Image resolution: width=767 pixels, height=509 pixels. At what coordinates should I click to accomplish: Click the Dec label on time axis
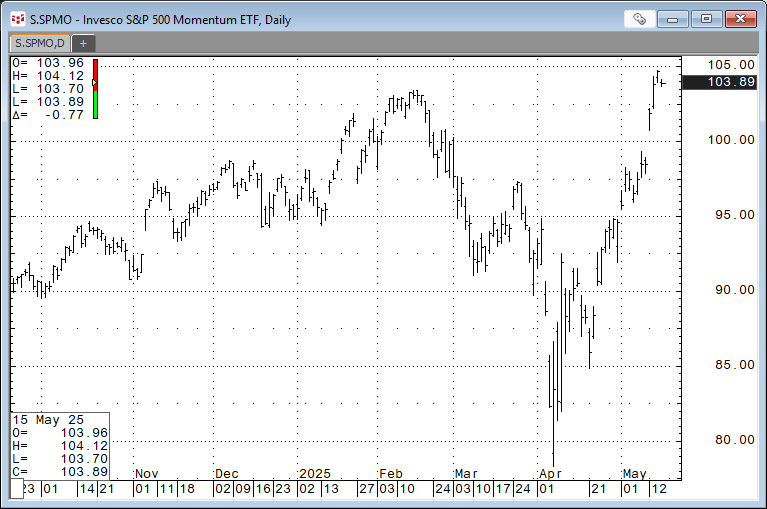click(227, 473)
